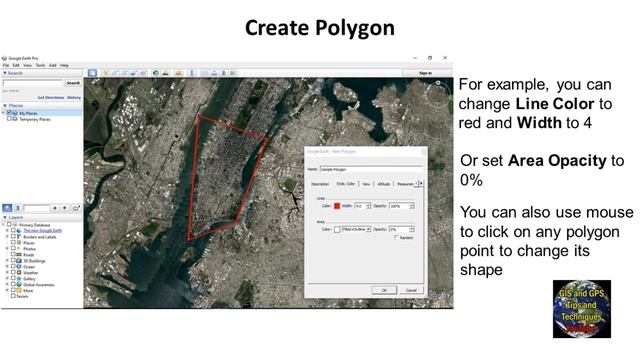640x360 pixels.
Task: Check the My Places checkbox
Action: click(9, 113)
